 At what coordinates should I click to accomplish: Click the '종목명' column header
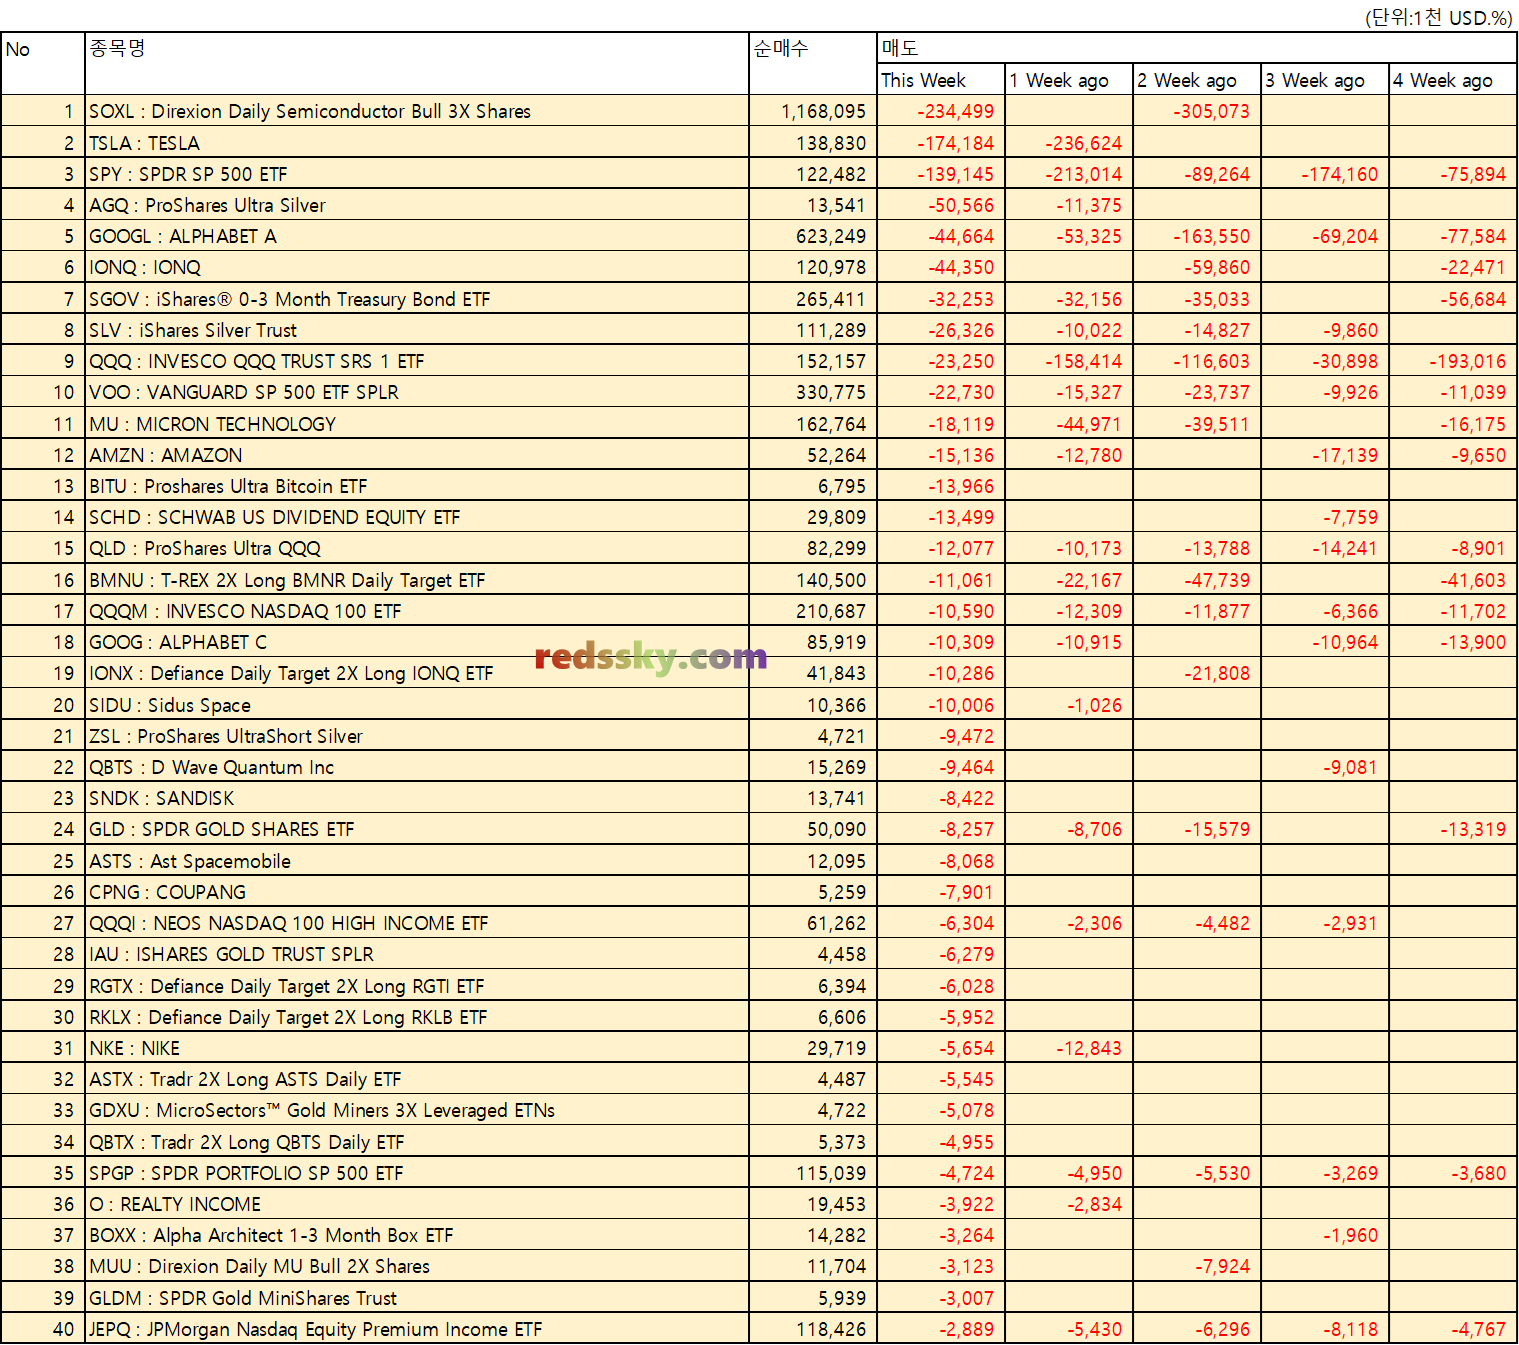click(417, 63)
